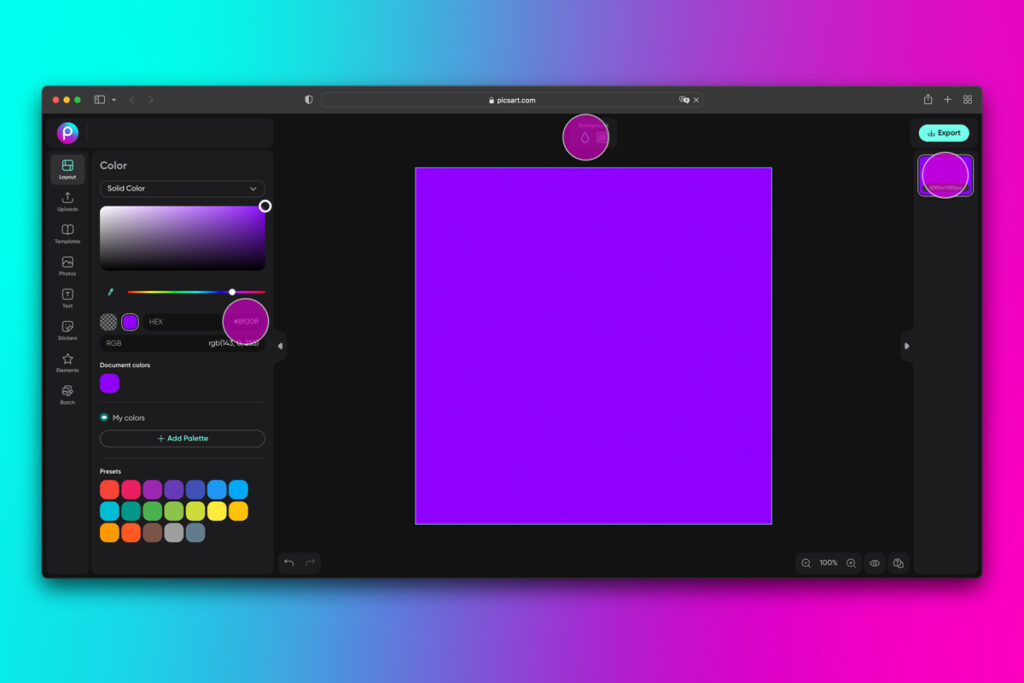Image resolution: width=1024 pixels, height=683 pixels.
Task: Select the transparent checkerboard color option
Action: click(107, 322)
